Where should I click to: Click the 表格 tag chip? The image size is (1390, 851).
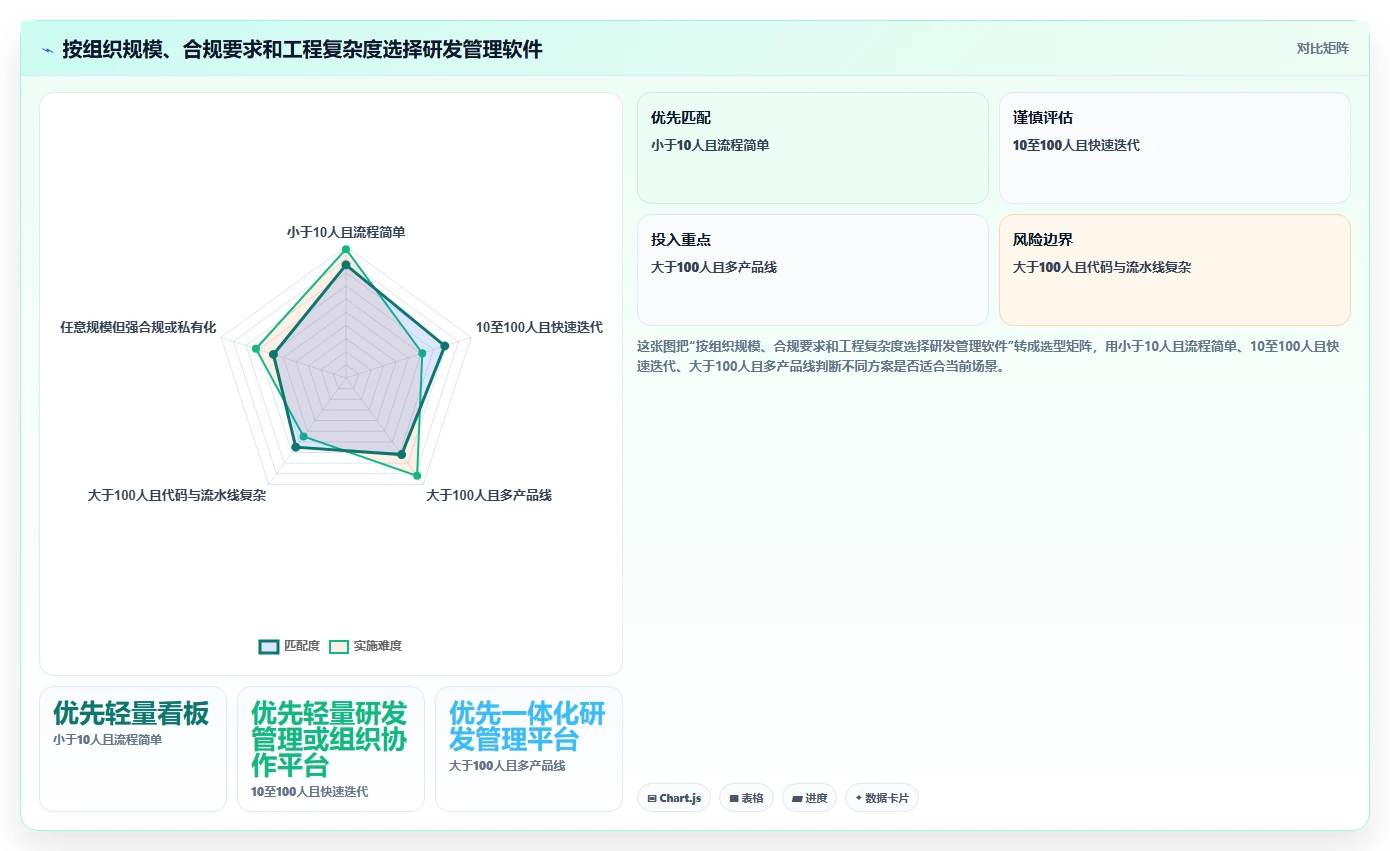pos(746,798)
